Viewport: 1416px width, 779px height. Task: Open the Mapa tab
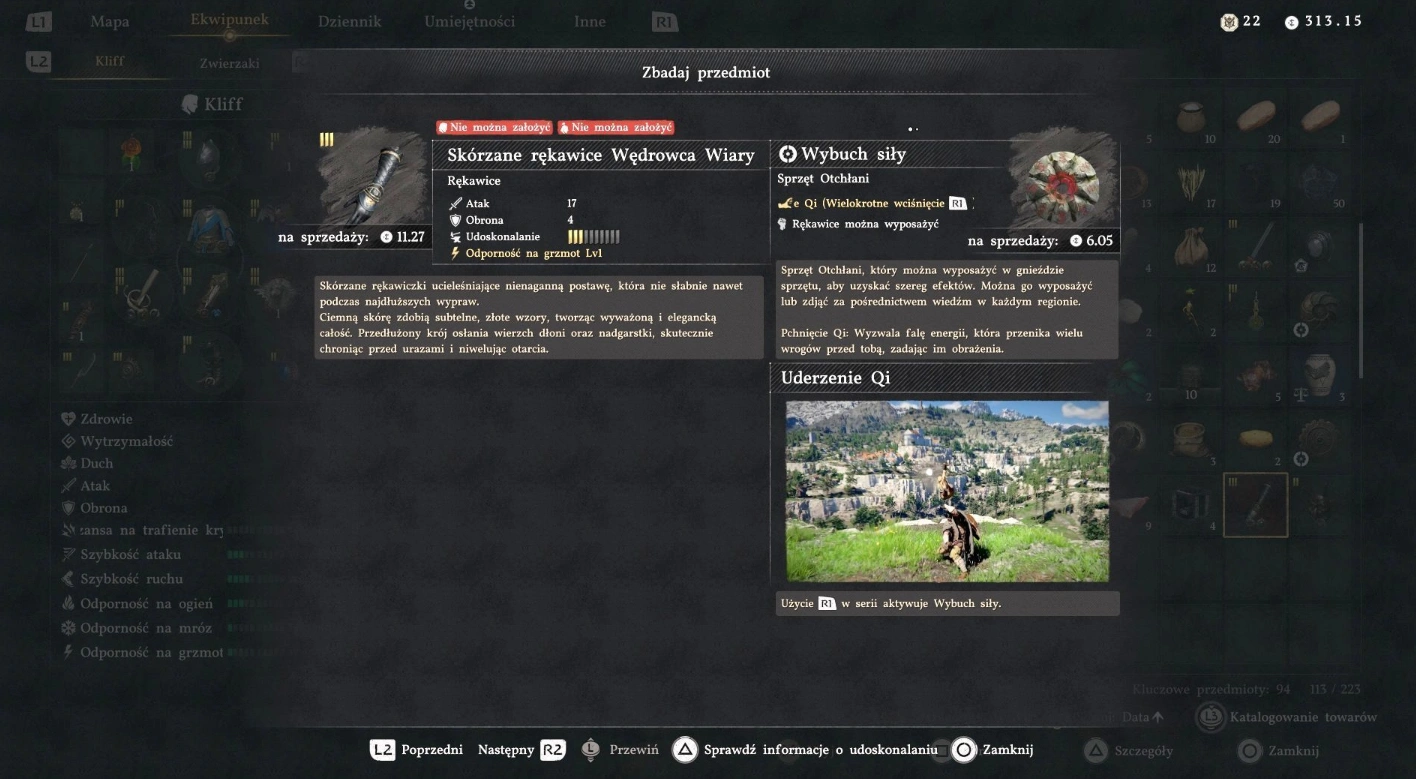[110, 21]
